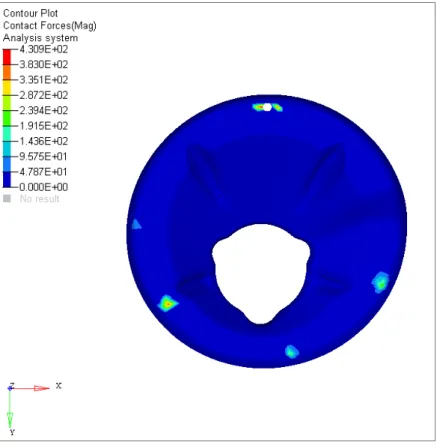437x448 pixels.
Task: Click the red color band in legend
Action: click(7, 57)
